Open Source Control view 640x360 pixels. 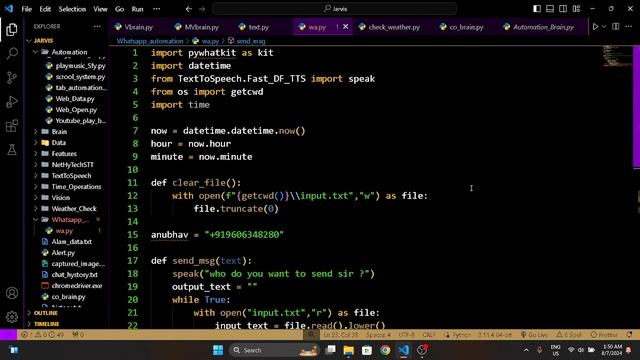click(x=12, y=78)
